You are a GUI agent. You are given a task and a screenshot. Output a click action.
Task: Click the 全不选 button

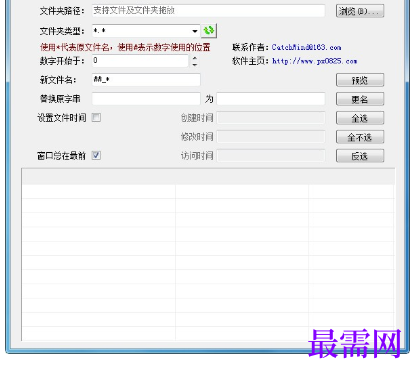(360, 137)
